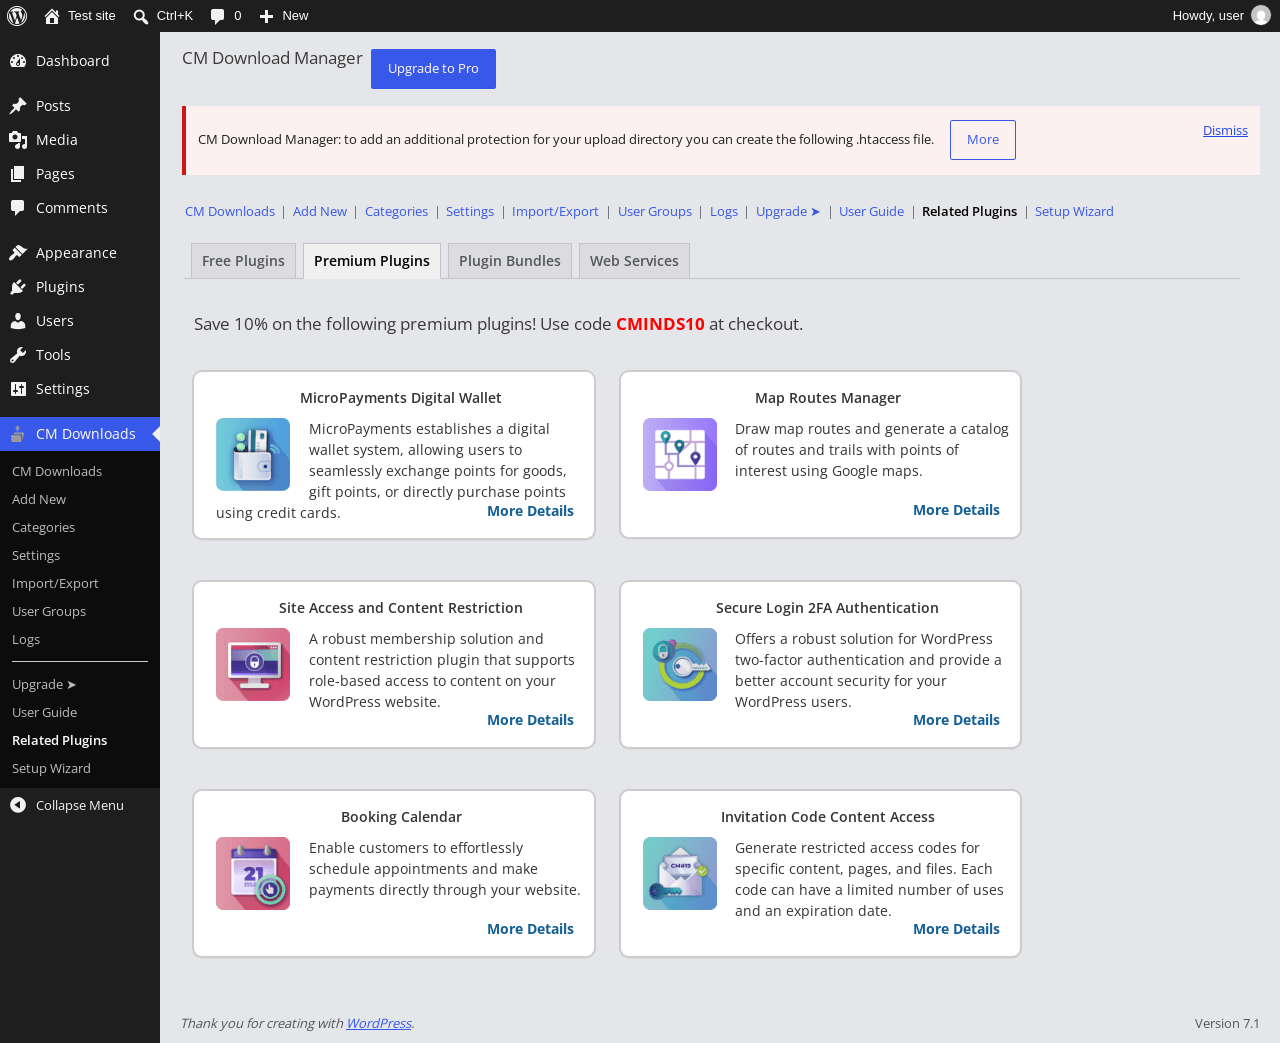This screenshot has width=1280, height=1043.
Task: Click the MicroPayments wallet thumbnail
Action: point(253,454)
